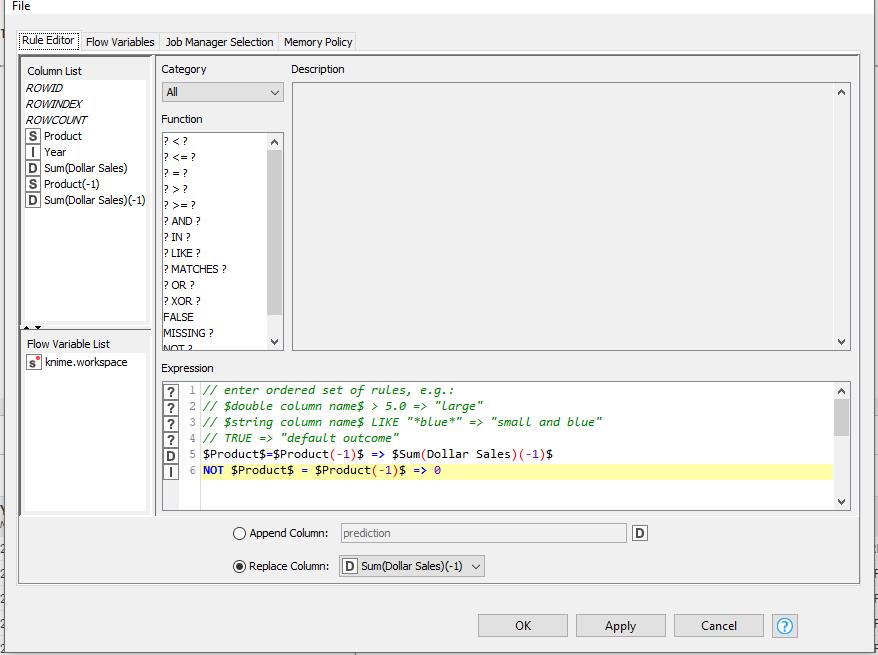
Task: Select Sum(Dollar Sales)(-1) in Column List
Action: click(x=95, y=200)
